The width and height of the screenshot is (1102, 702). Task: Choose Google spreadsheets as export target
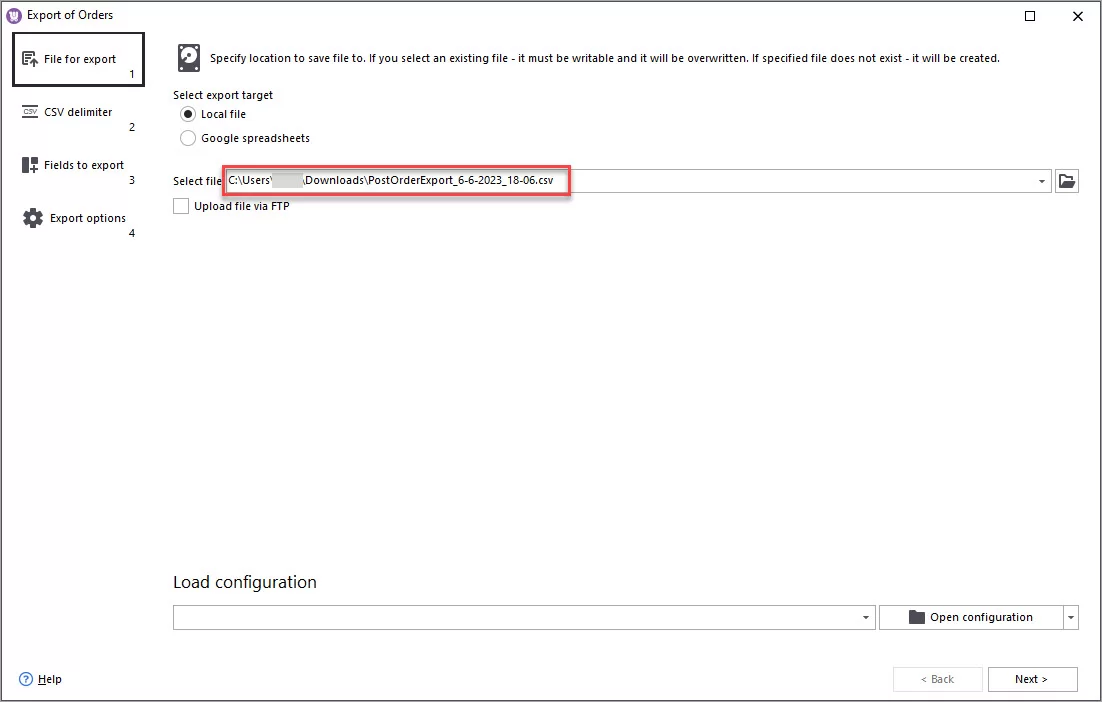[x=187, y=138]
